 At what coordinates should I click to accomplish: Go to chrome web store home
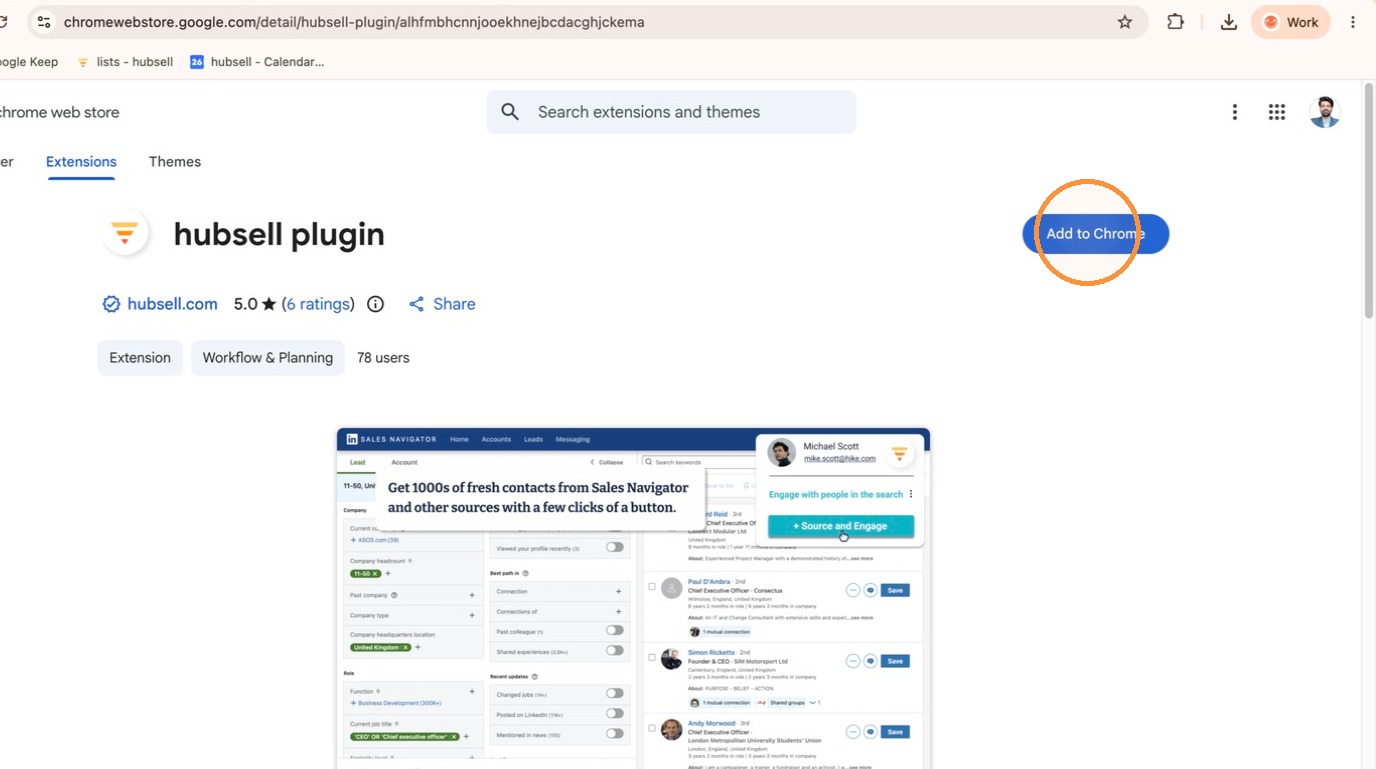click(x=59, y=112)
